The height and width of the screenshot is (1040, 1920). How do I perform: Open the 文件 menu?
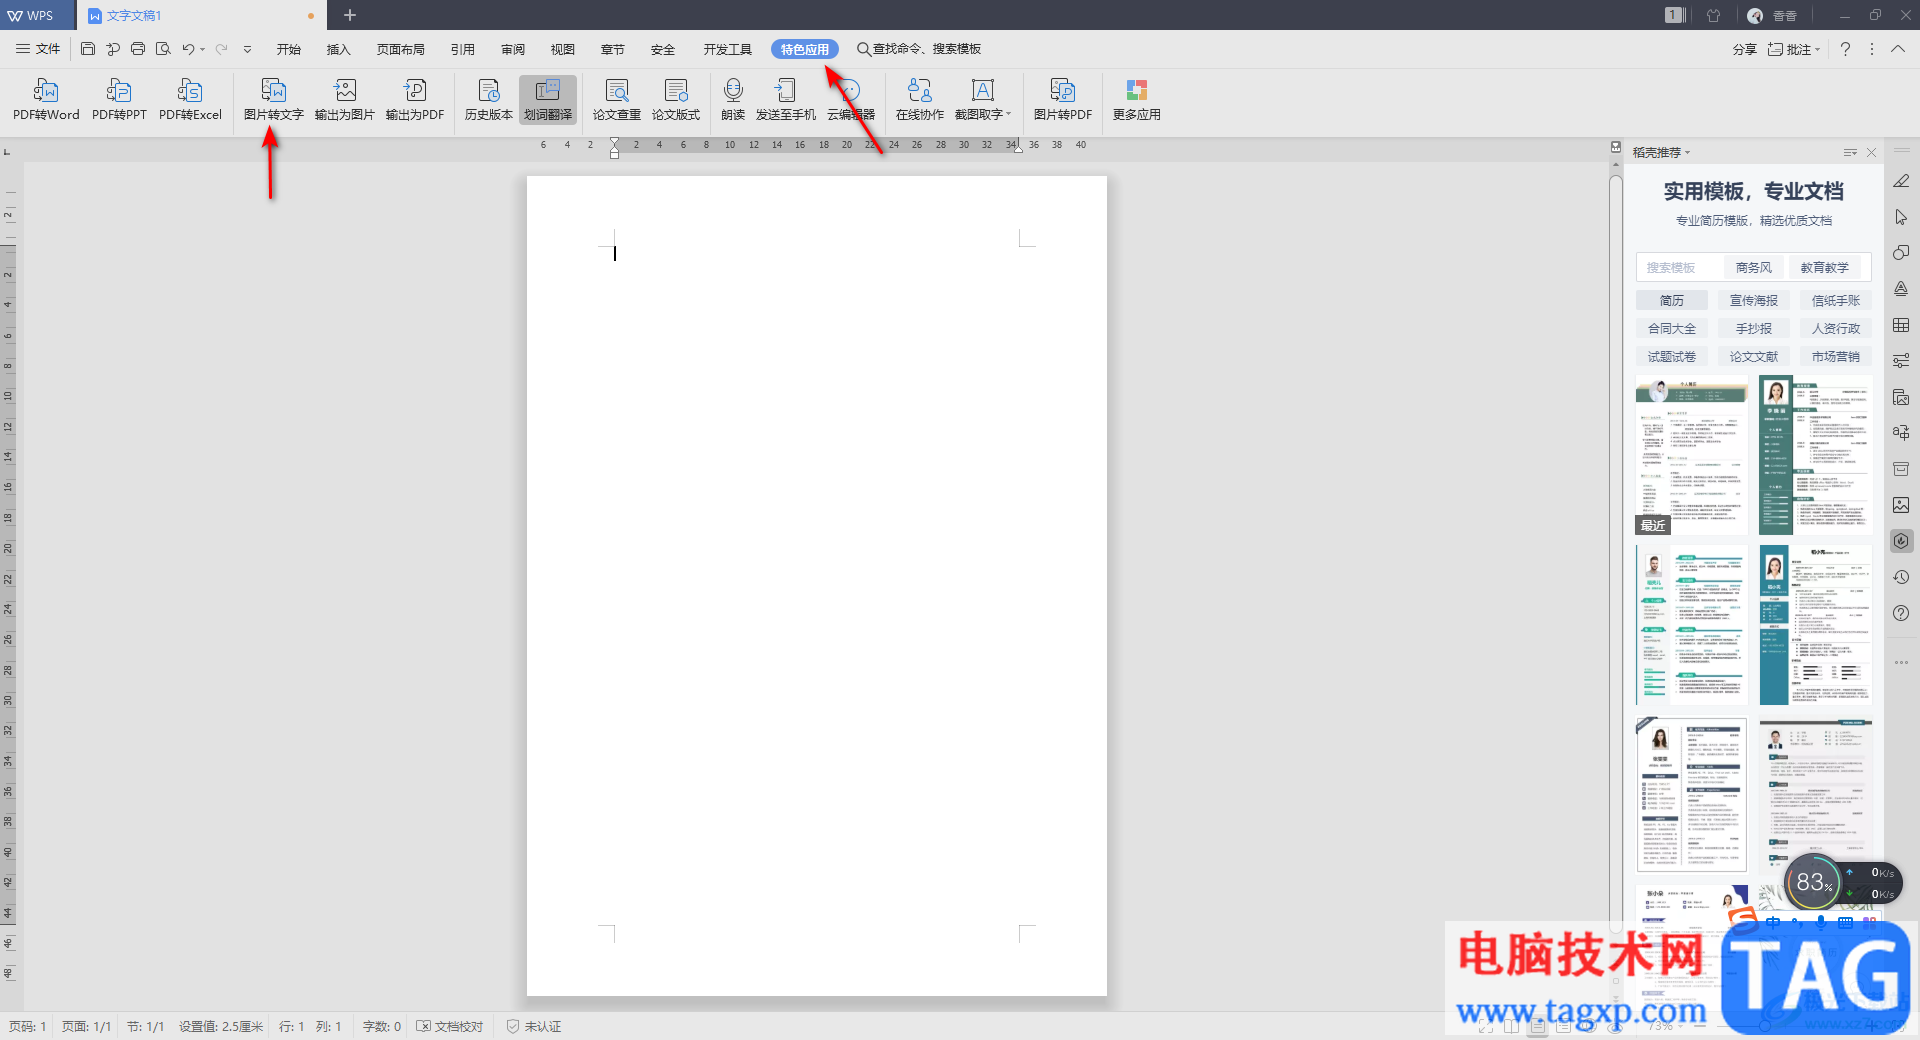(x=38, y=49)
